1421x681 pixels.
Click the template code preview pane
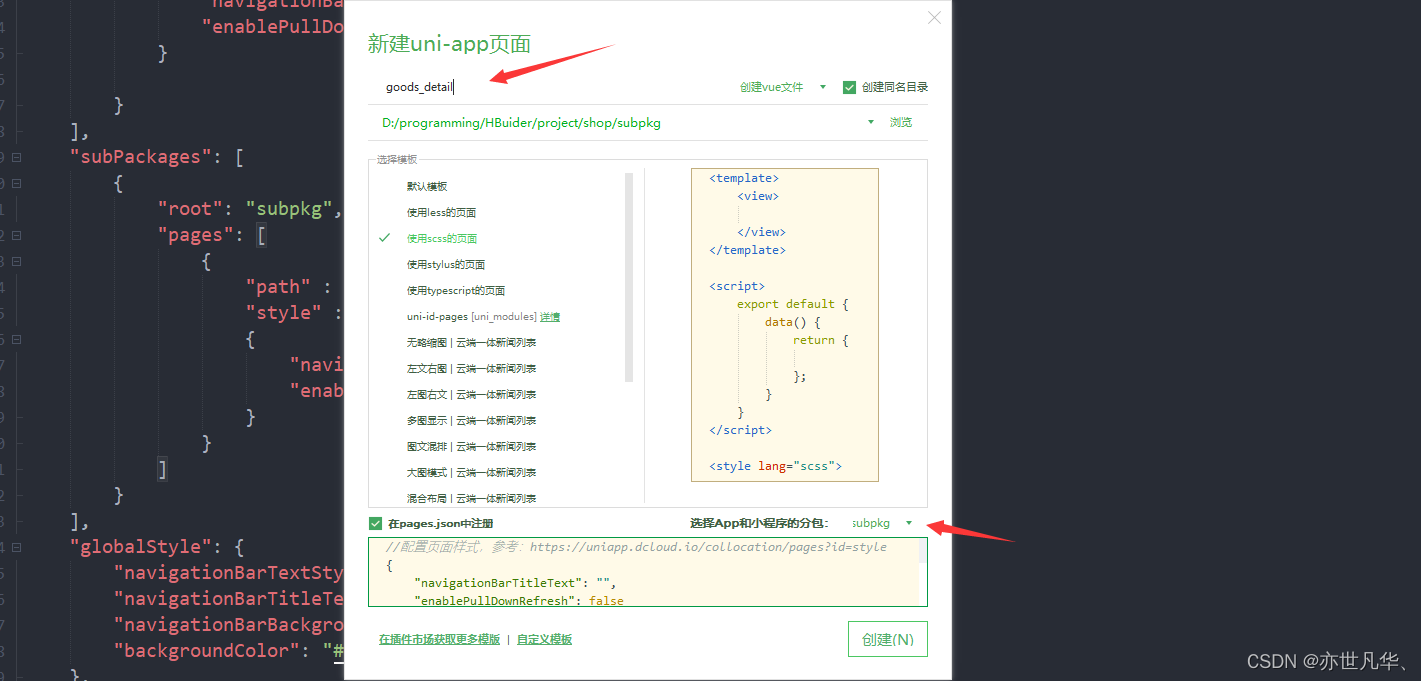tap(785, 325)
